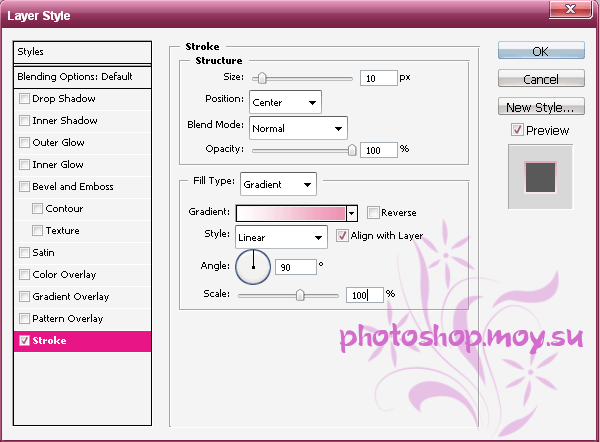The height and width of the screenshot is (442, 600).
Task: Click the Angle value field
Action: pos(296,267)
